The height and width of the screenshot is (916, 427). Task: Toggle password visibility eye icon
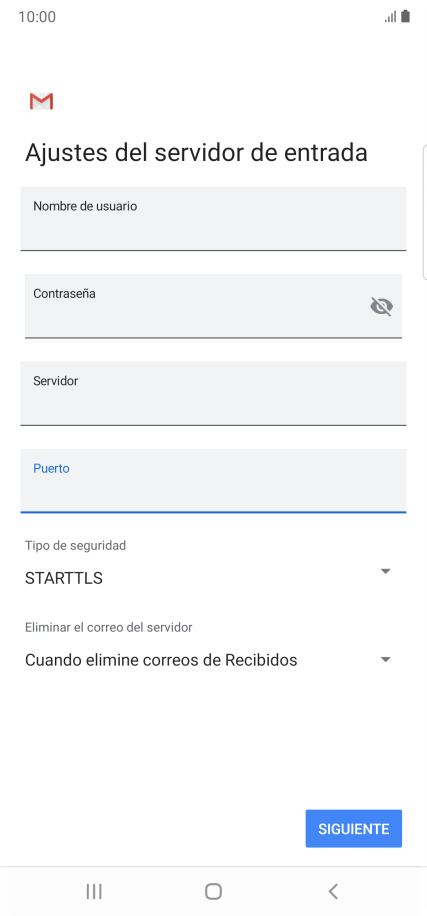(x=381, y=306)
